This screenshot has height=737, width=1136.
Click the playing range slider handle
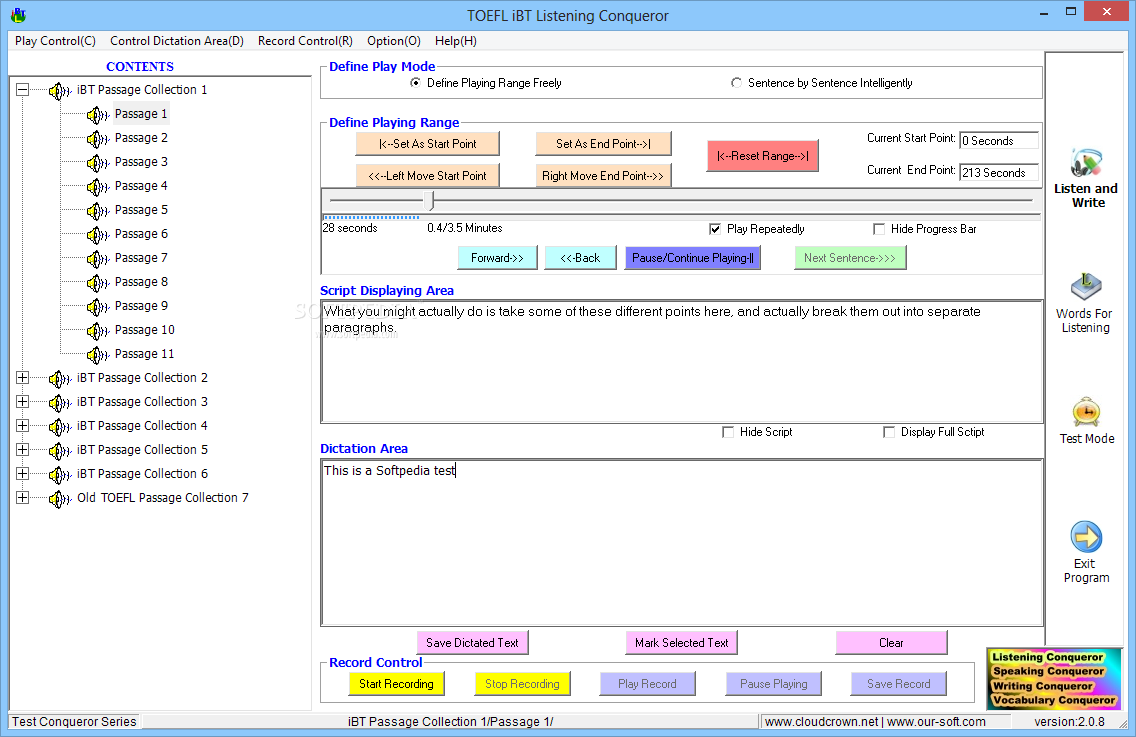430,201
